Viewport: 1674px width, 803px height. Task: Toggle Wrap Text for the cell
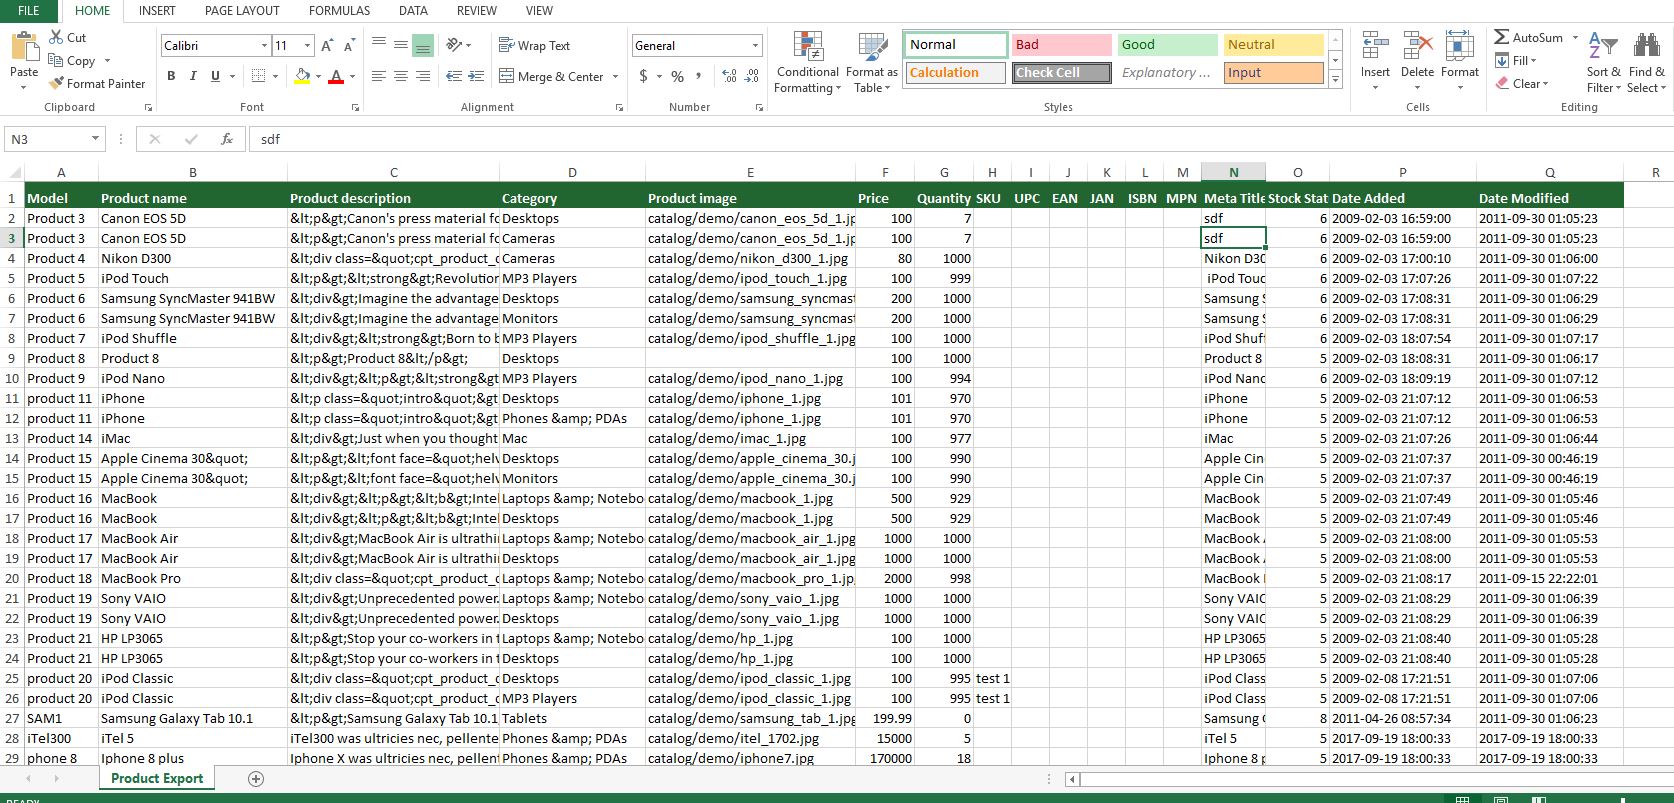534,45
